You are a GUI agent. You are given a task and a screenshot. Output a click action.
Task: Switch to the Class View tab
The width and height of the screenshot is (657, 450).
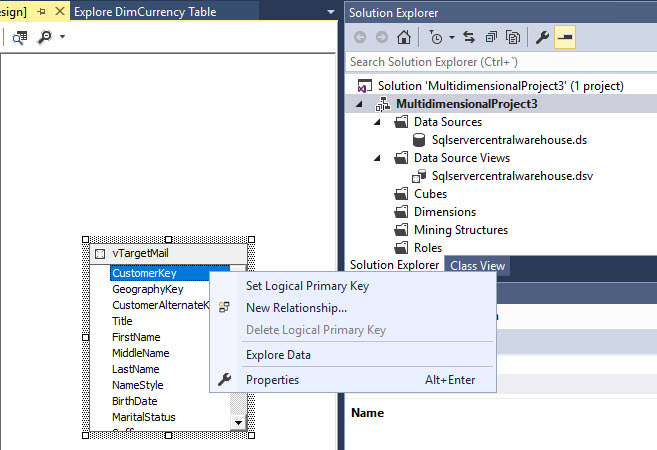click(478, 266)
